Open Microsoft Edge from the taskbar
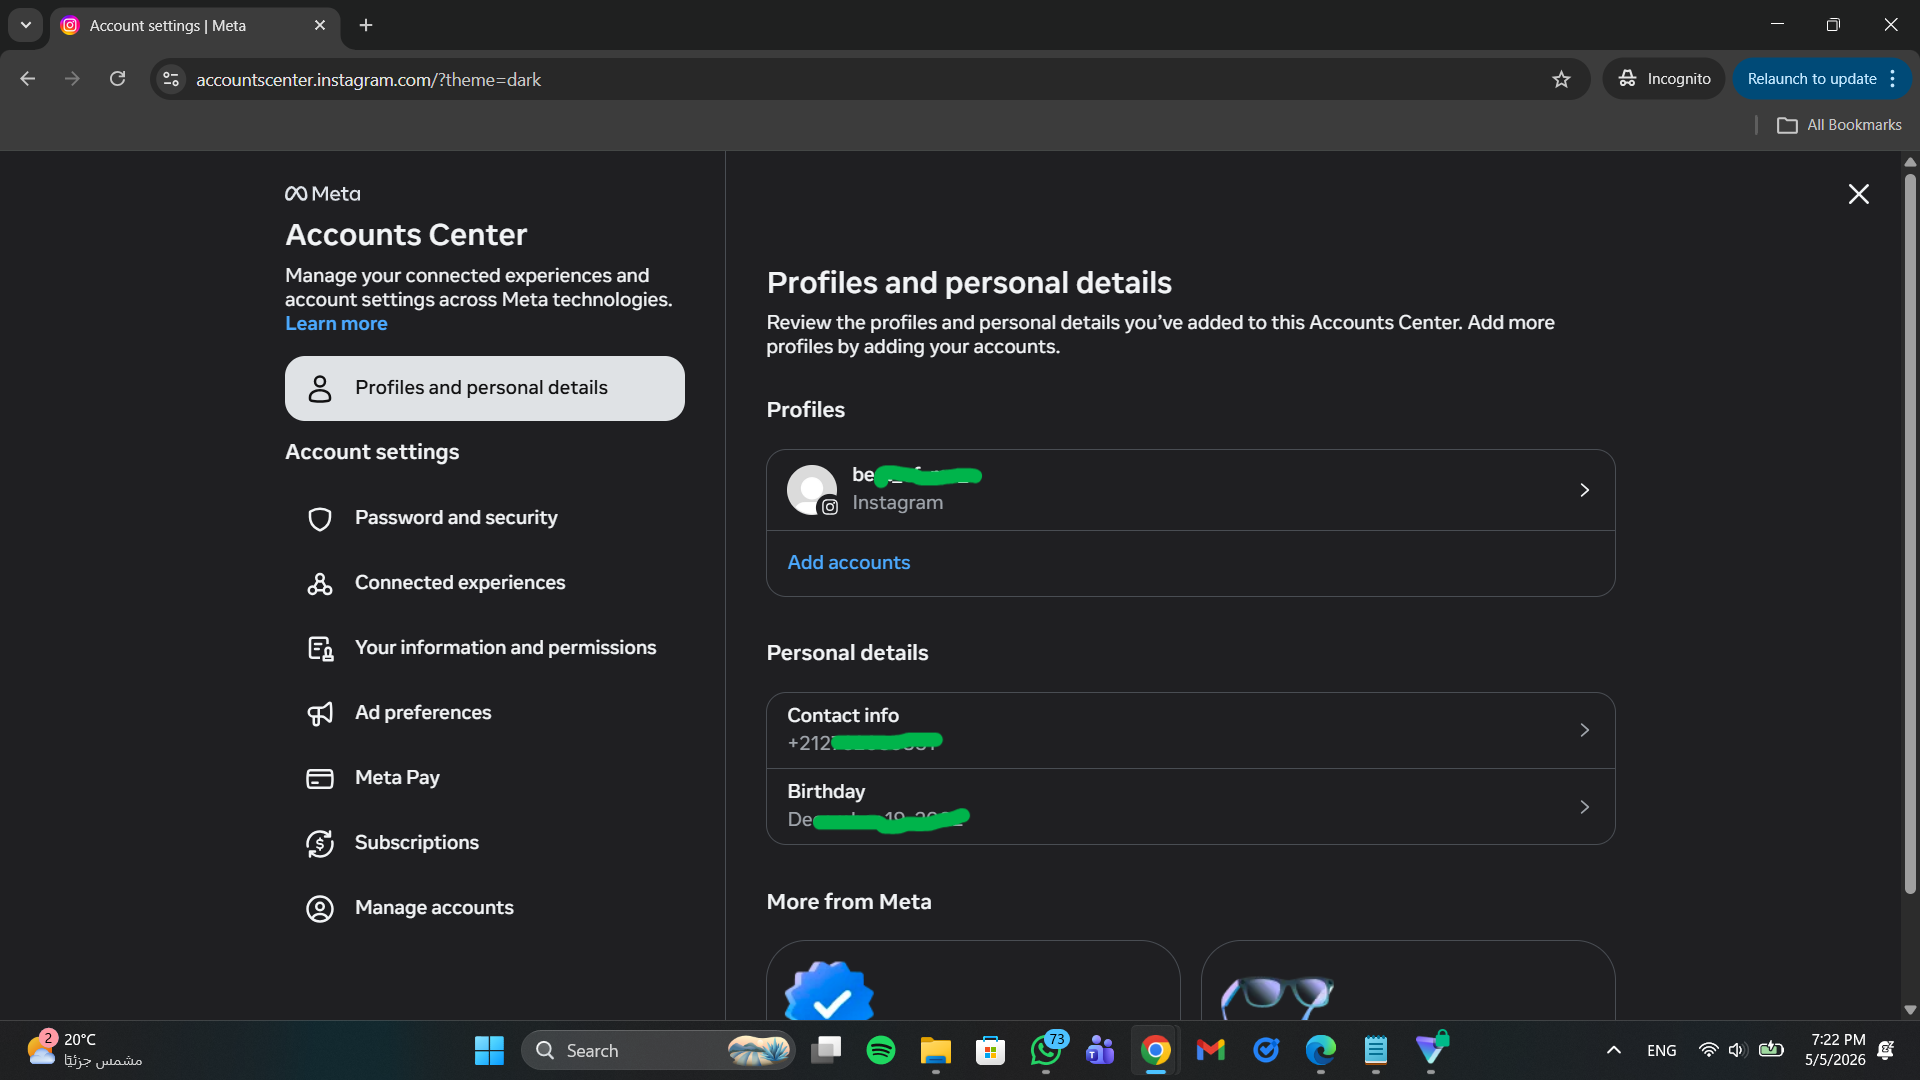The width and height of the screenshot is (1920, 1080). click(x=1321, y=1051)
